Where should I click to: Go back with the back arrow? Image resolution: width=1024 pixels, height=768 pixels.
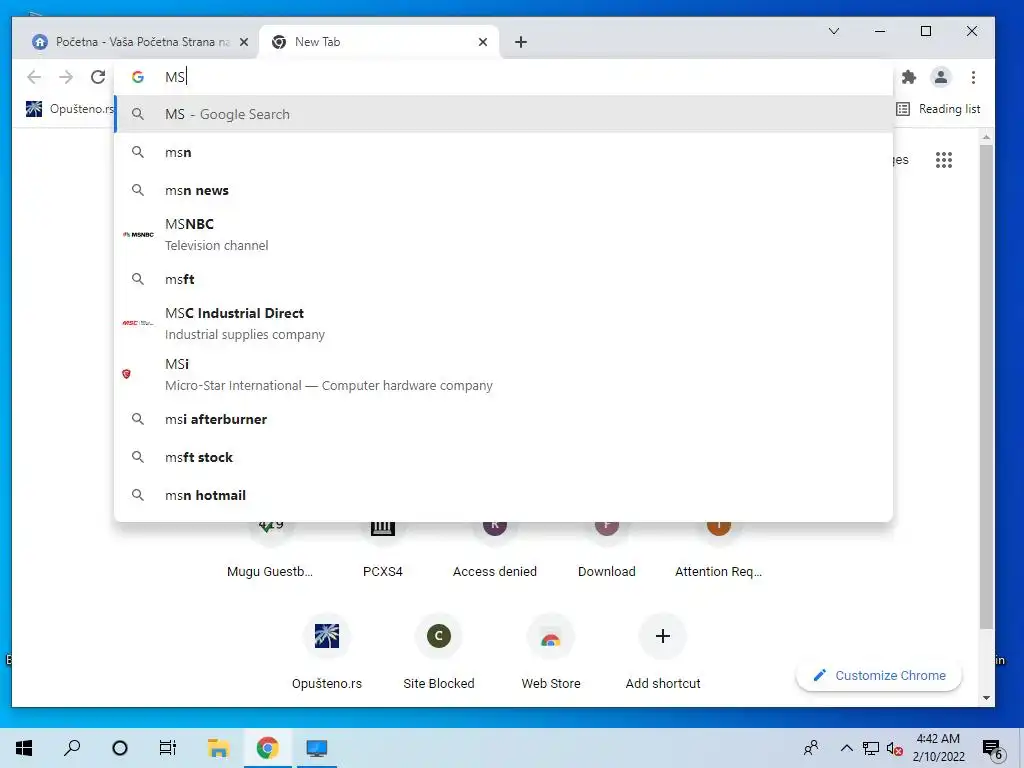click(34, 77)
